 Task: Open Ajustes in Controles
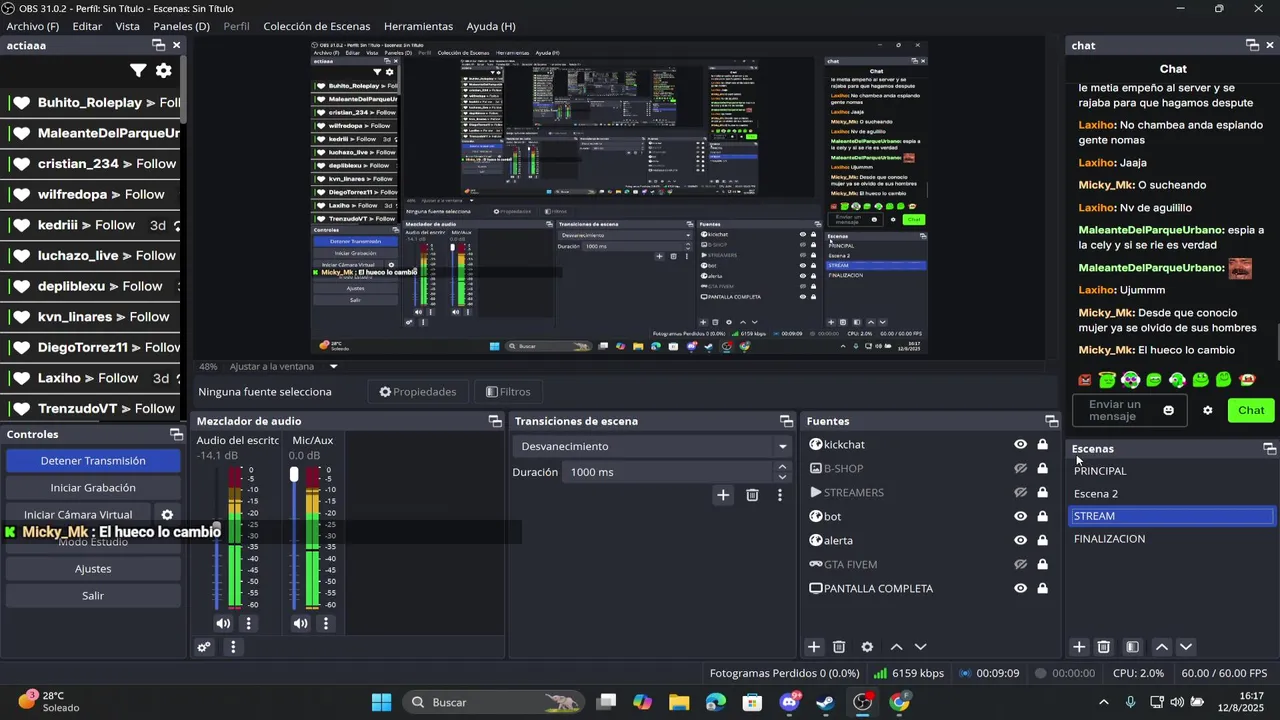[93, 569]
